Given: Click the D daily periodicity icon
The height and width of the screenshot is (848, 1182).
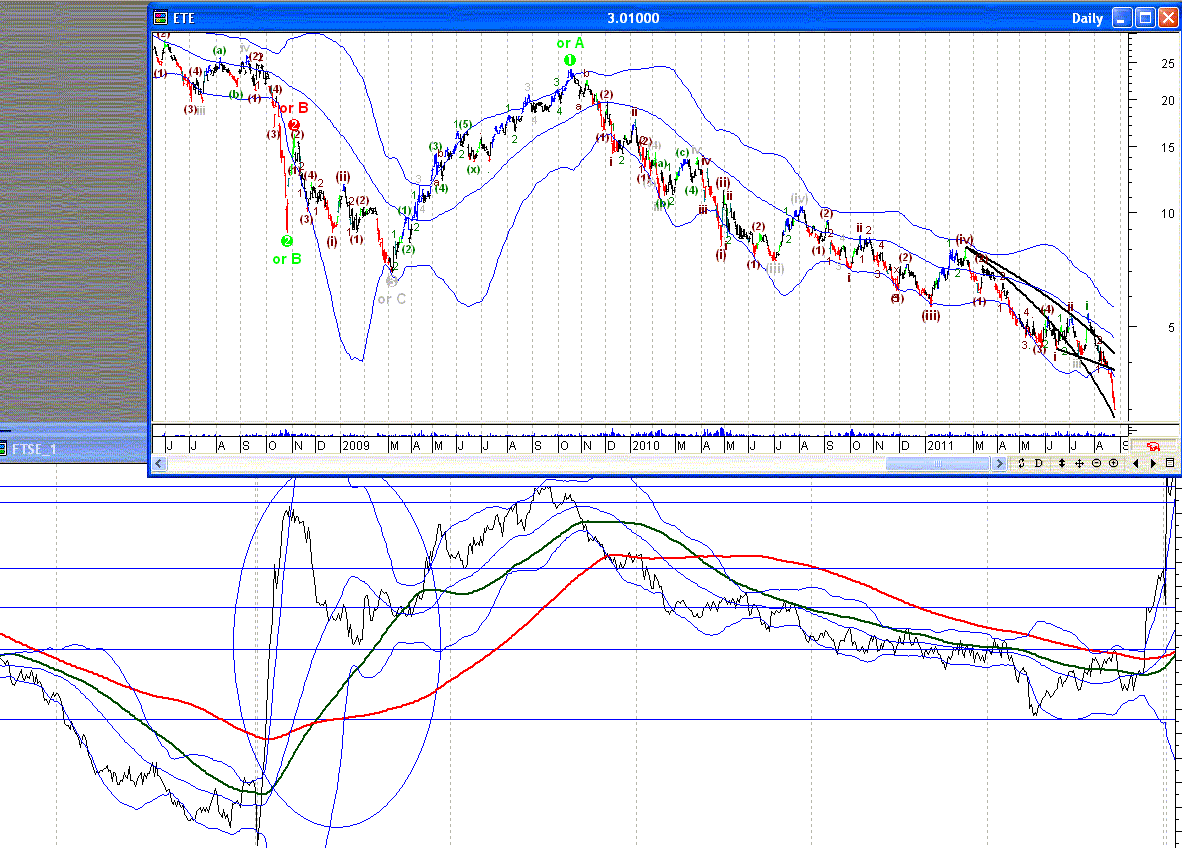Looking at the screenshot, I should pos(1039,463).
